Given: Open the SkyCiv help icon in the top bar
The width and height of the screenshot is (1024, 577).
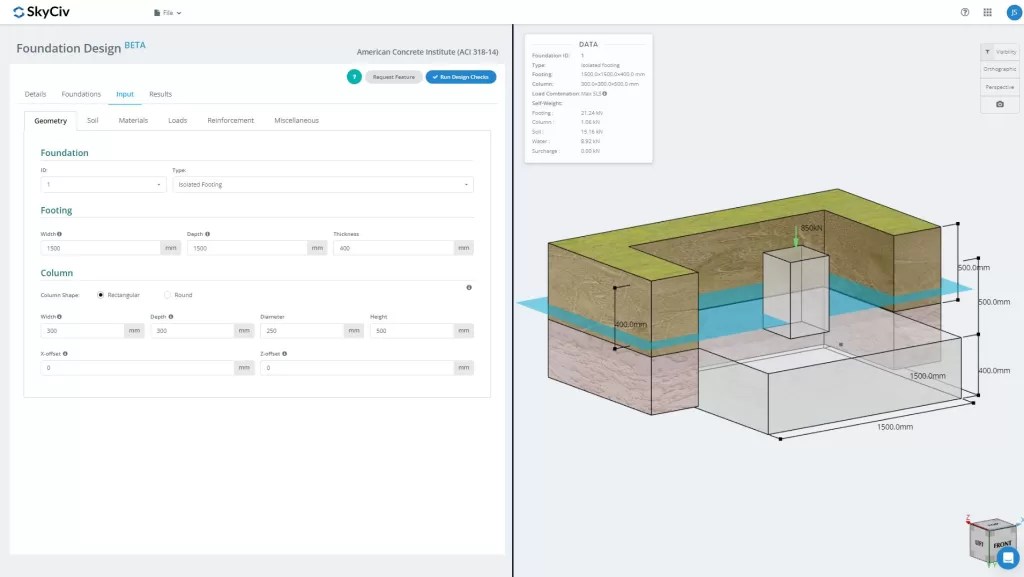Looking at the screenshot, I should 963,12.
